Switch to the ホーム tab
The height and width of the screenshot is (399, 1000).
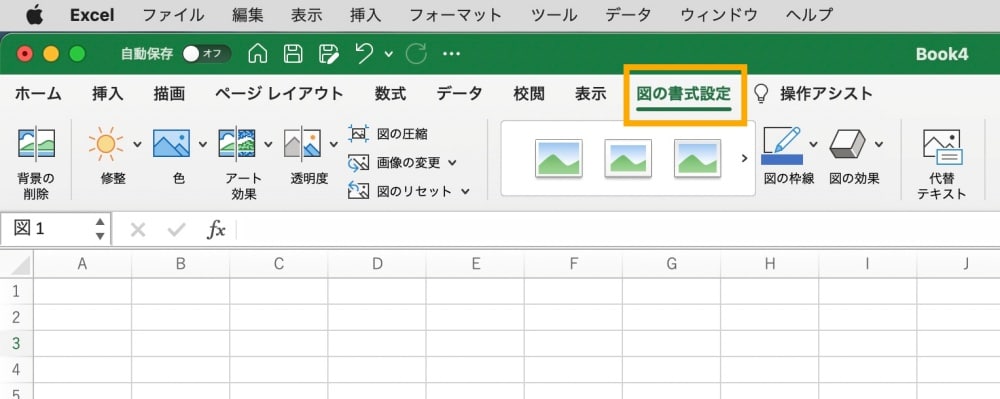coord(38,94)
